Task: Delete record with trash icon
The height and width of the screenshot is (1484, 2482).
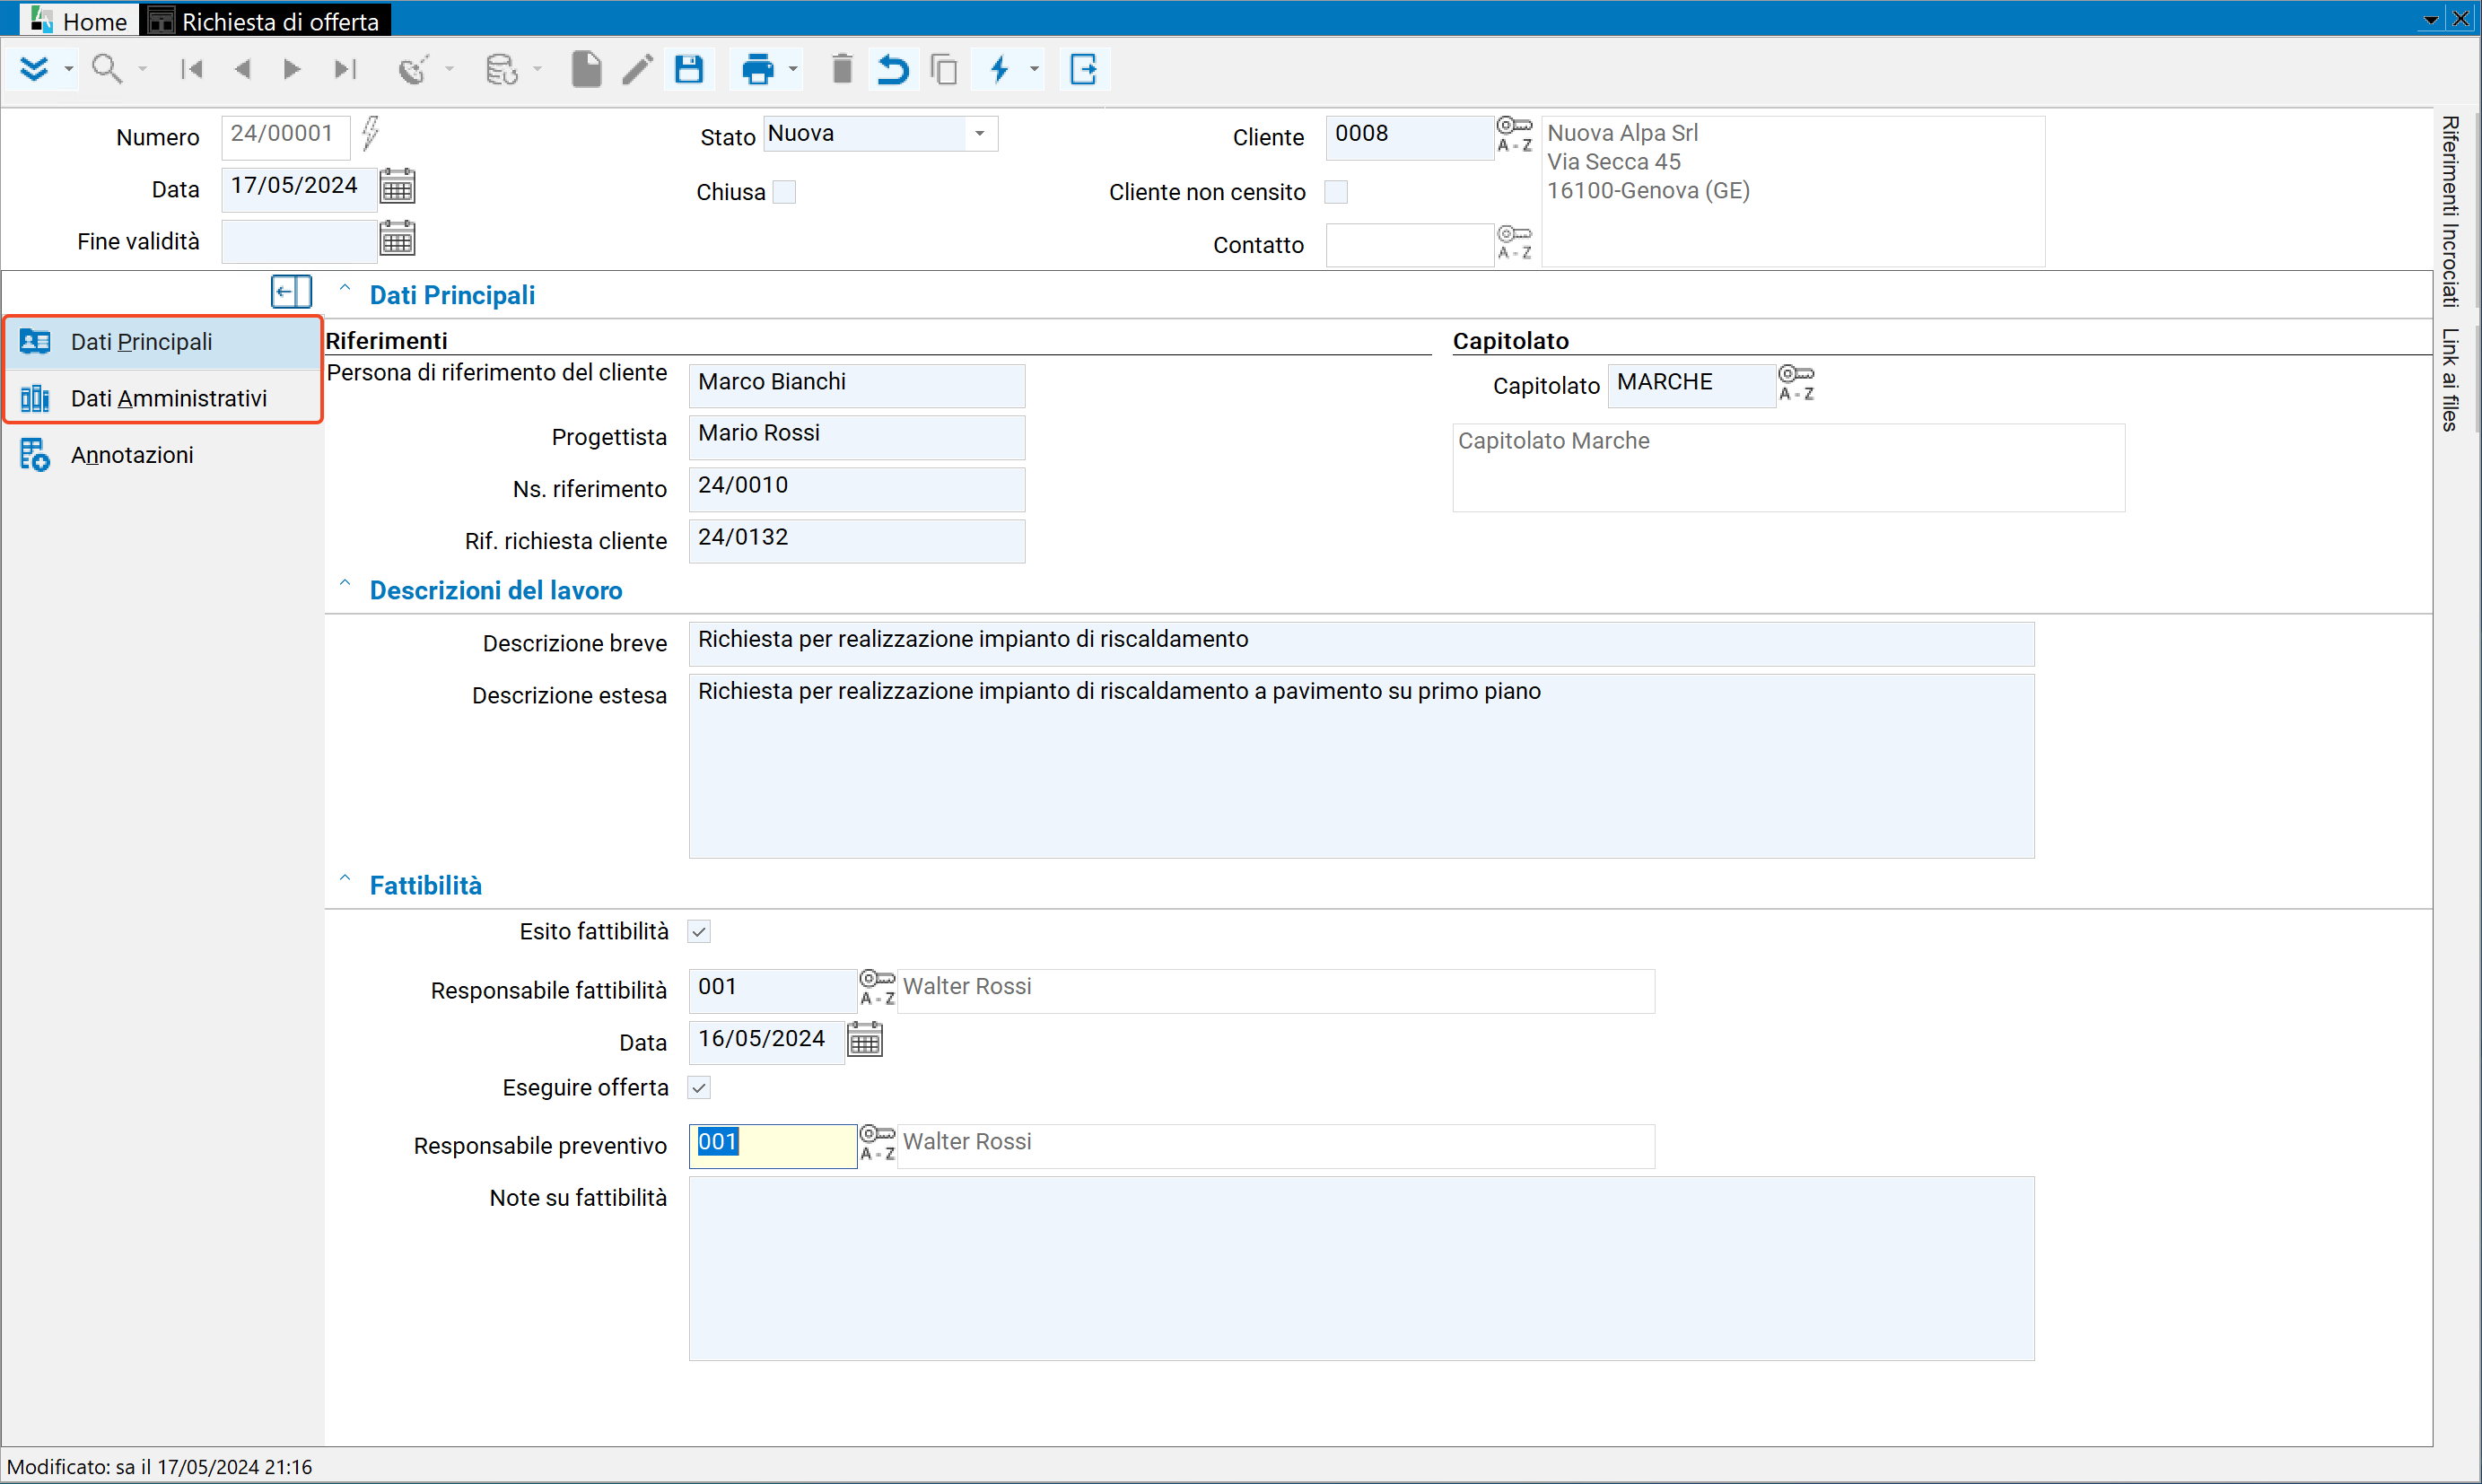Action: (842, 69)
